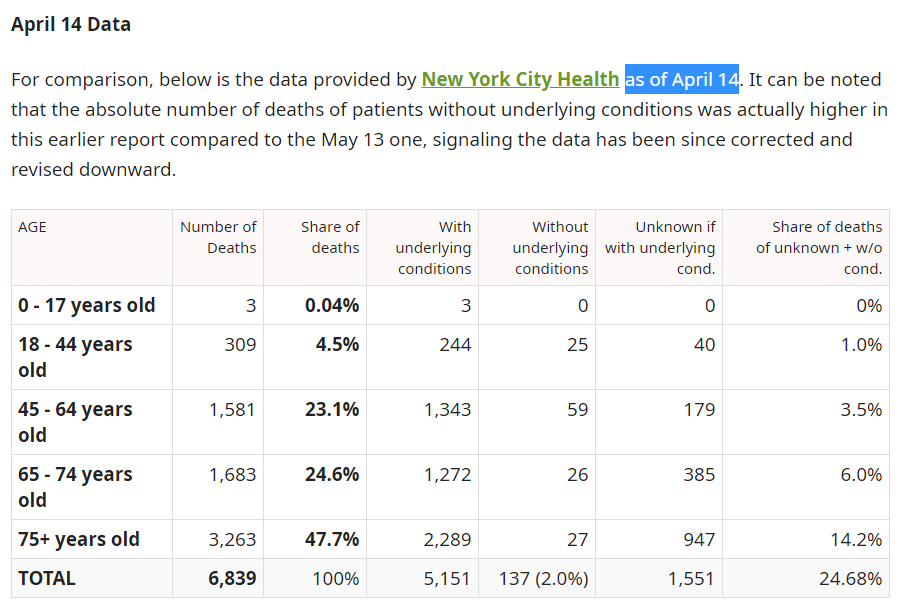Select the 47.7% share of deaths cell
Viewport: 907px width, 614px height.
pyautogui.click(x=332, y=539)
